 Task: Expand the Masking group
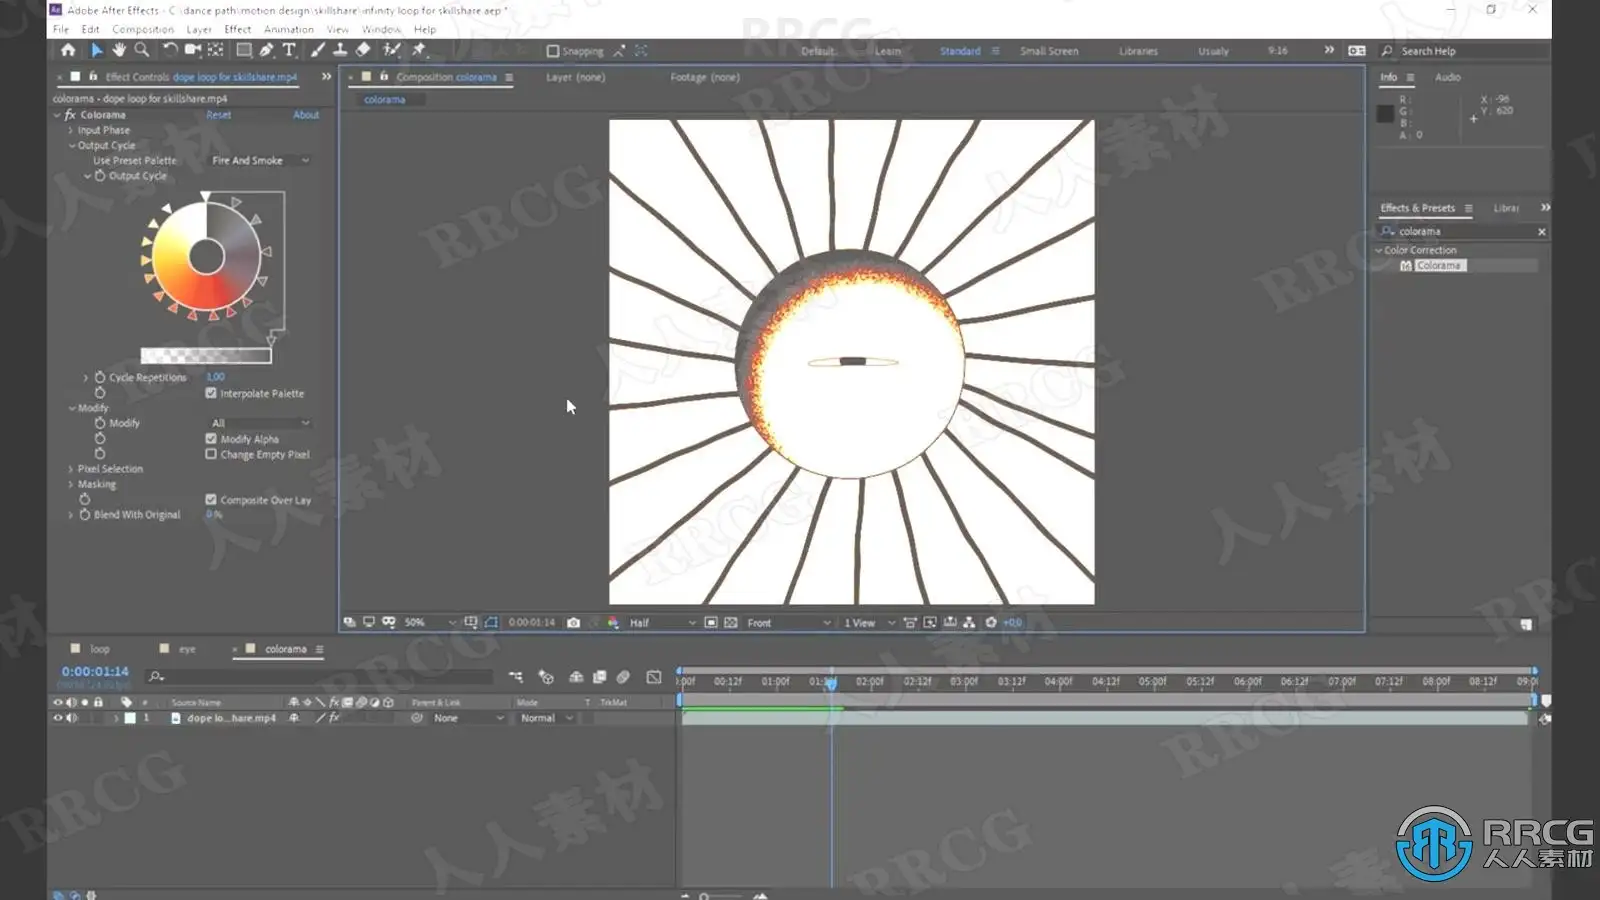tap(70, 484)
